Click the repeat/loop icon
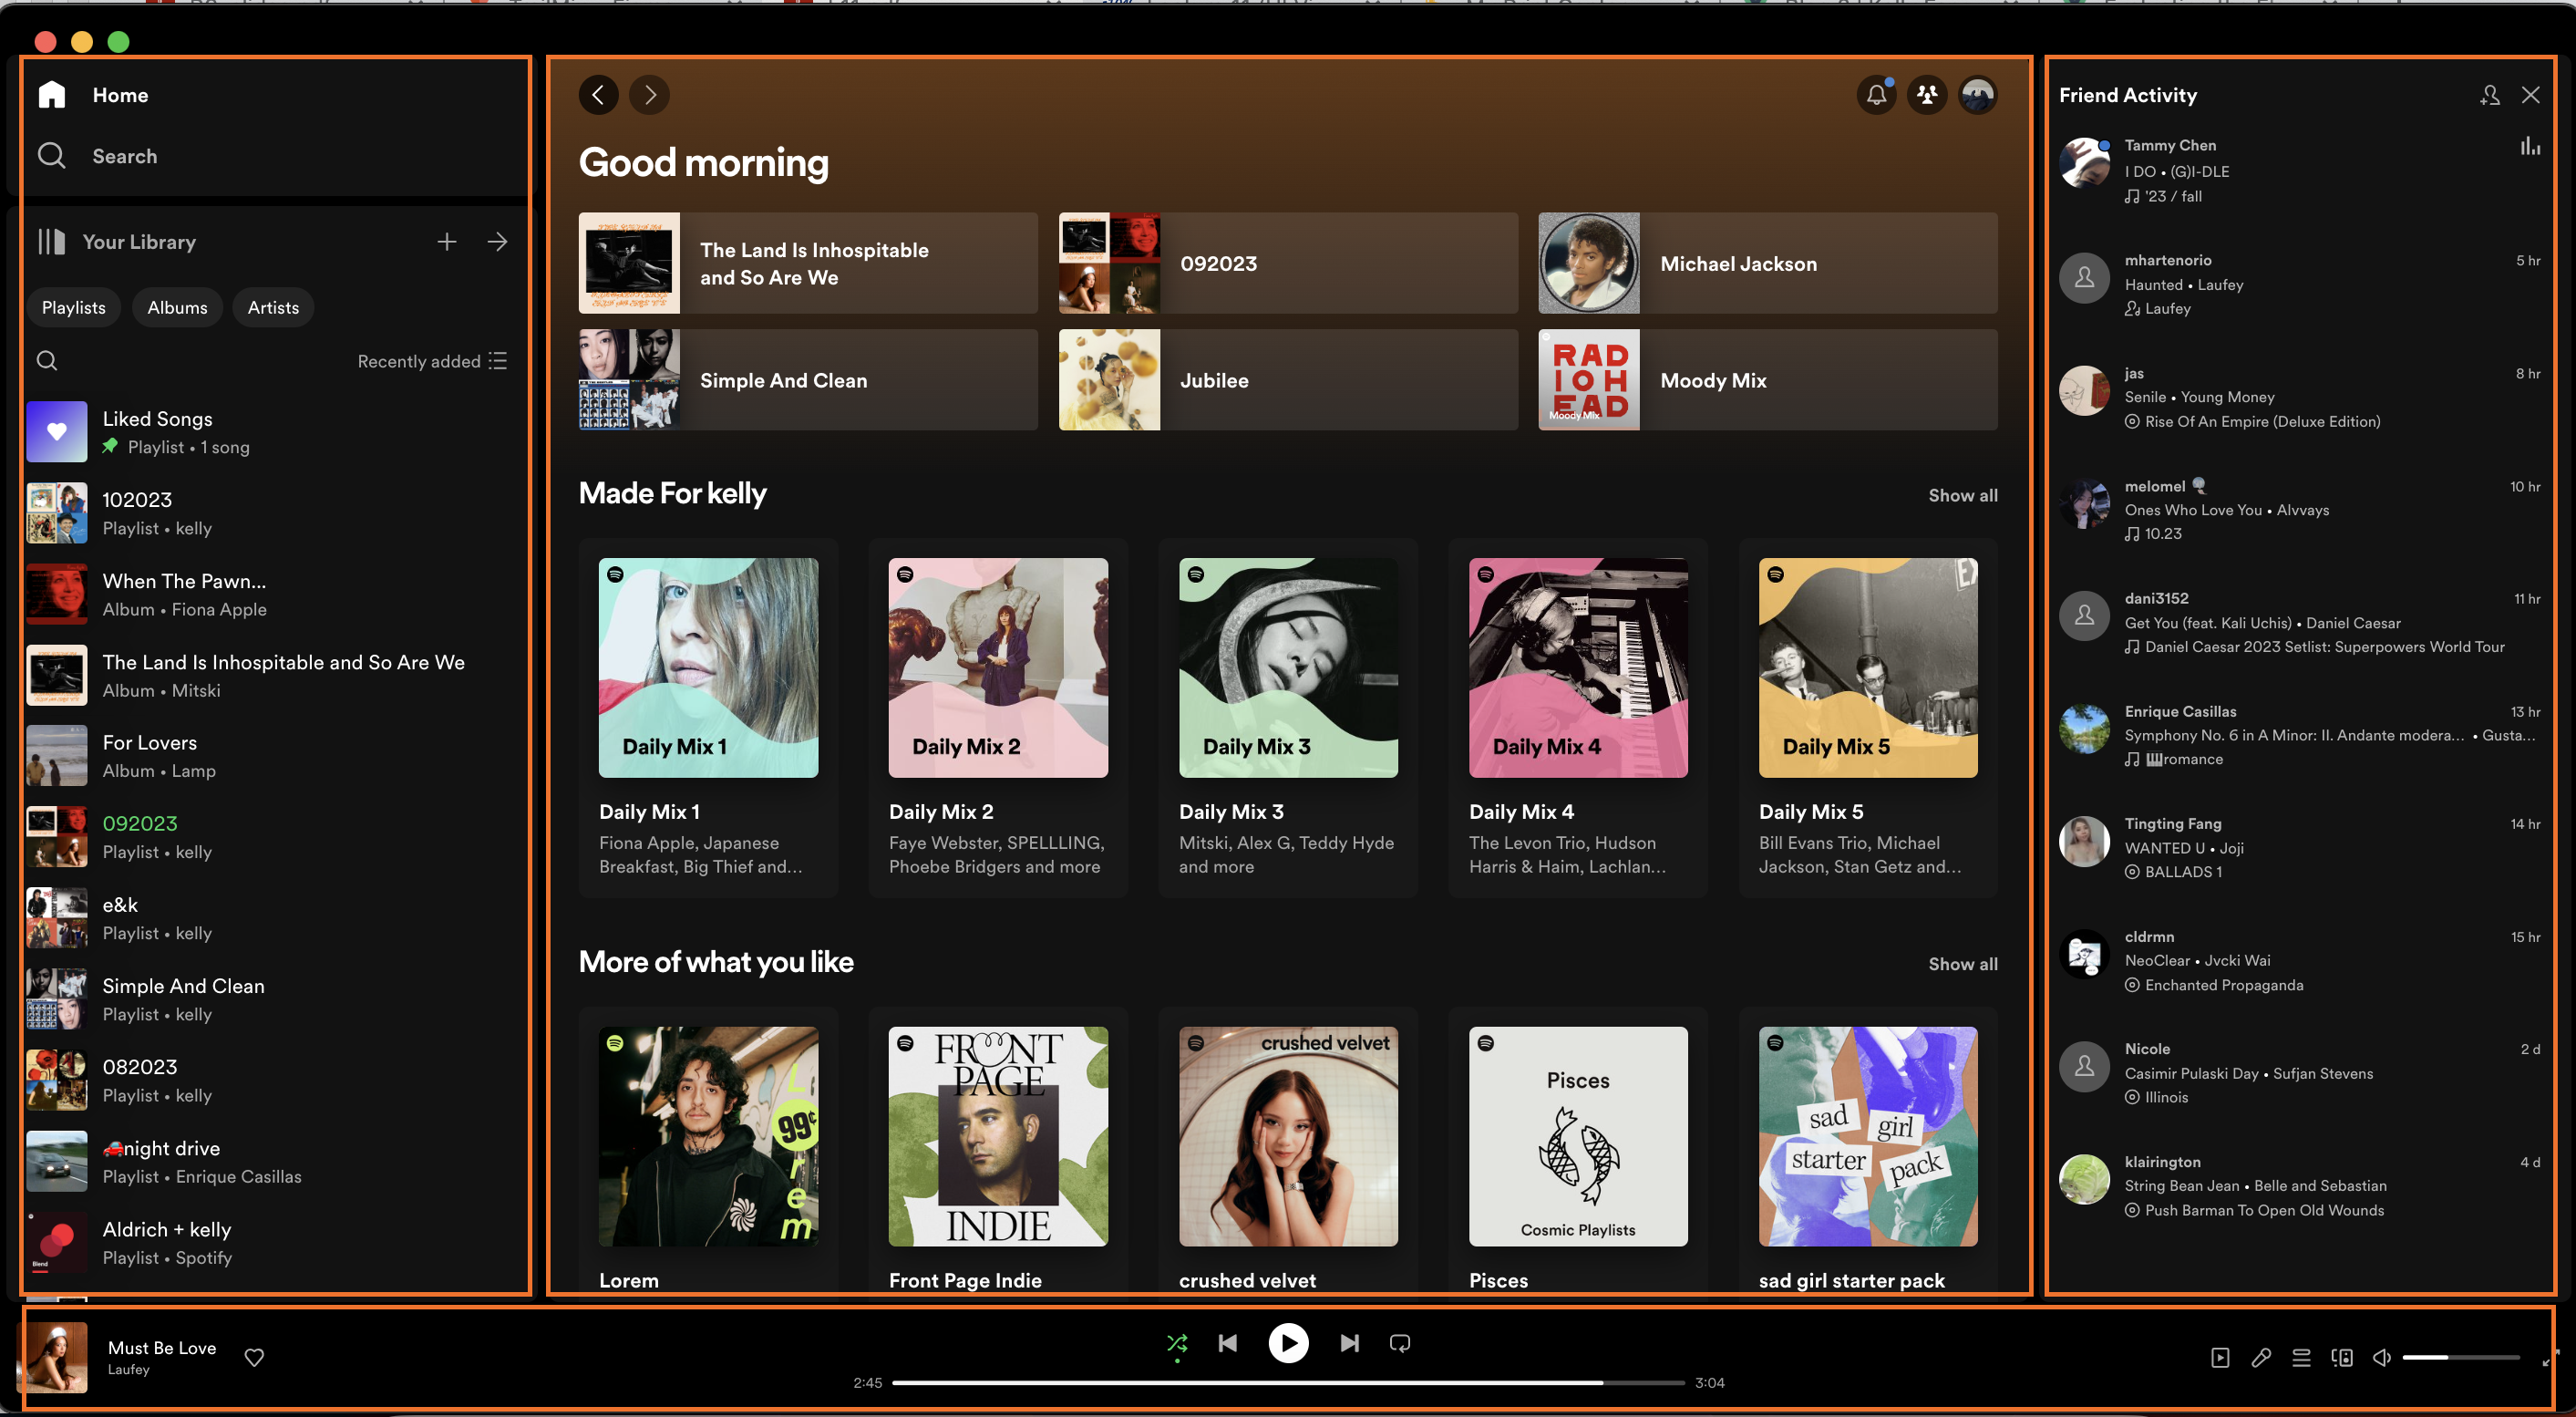 pyautogui.click(x=1400, y=1344)
